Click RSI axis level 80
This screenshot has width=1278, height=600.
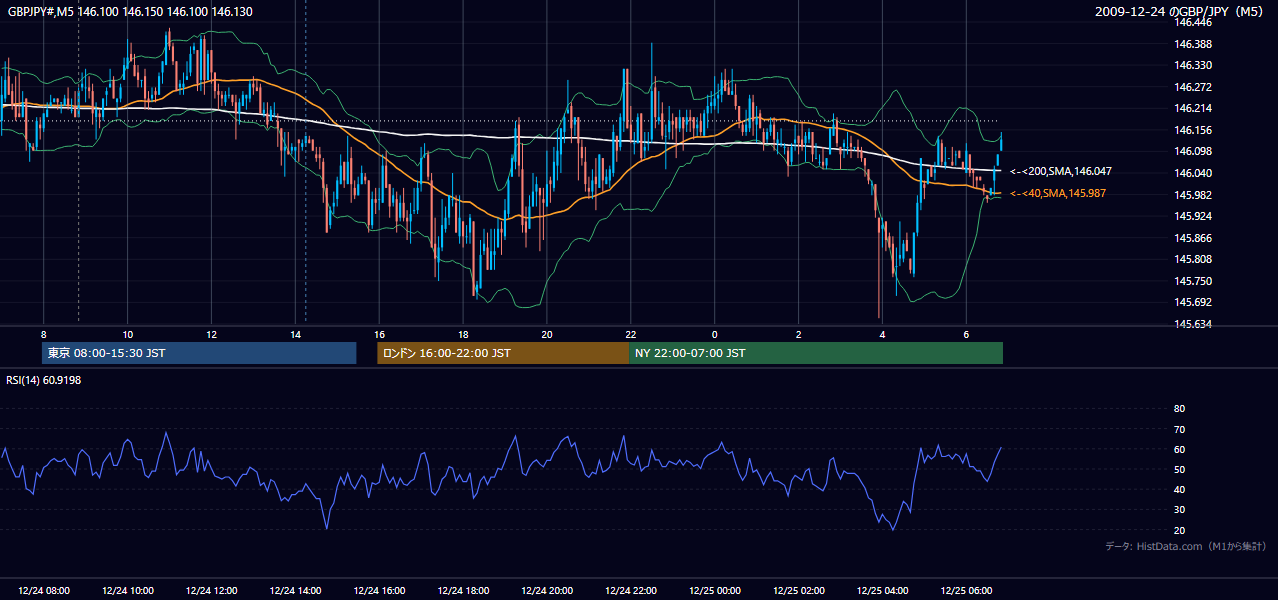pos(1179,409)
